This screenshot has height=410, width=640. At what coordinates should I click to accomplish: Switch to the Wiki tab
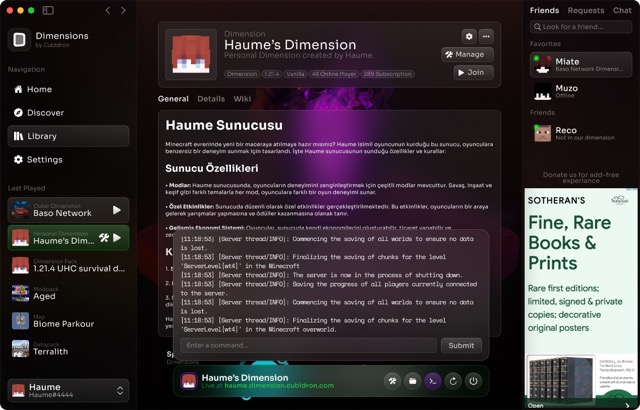[242, 99]
